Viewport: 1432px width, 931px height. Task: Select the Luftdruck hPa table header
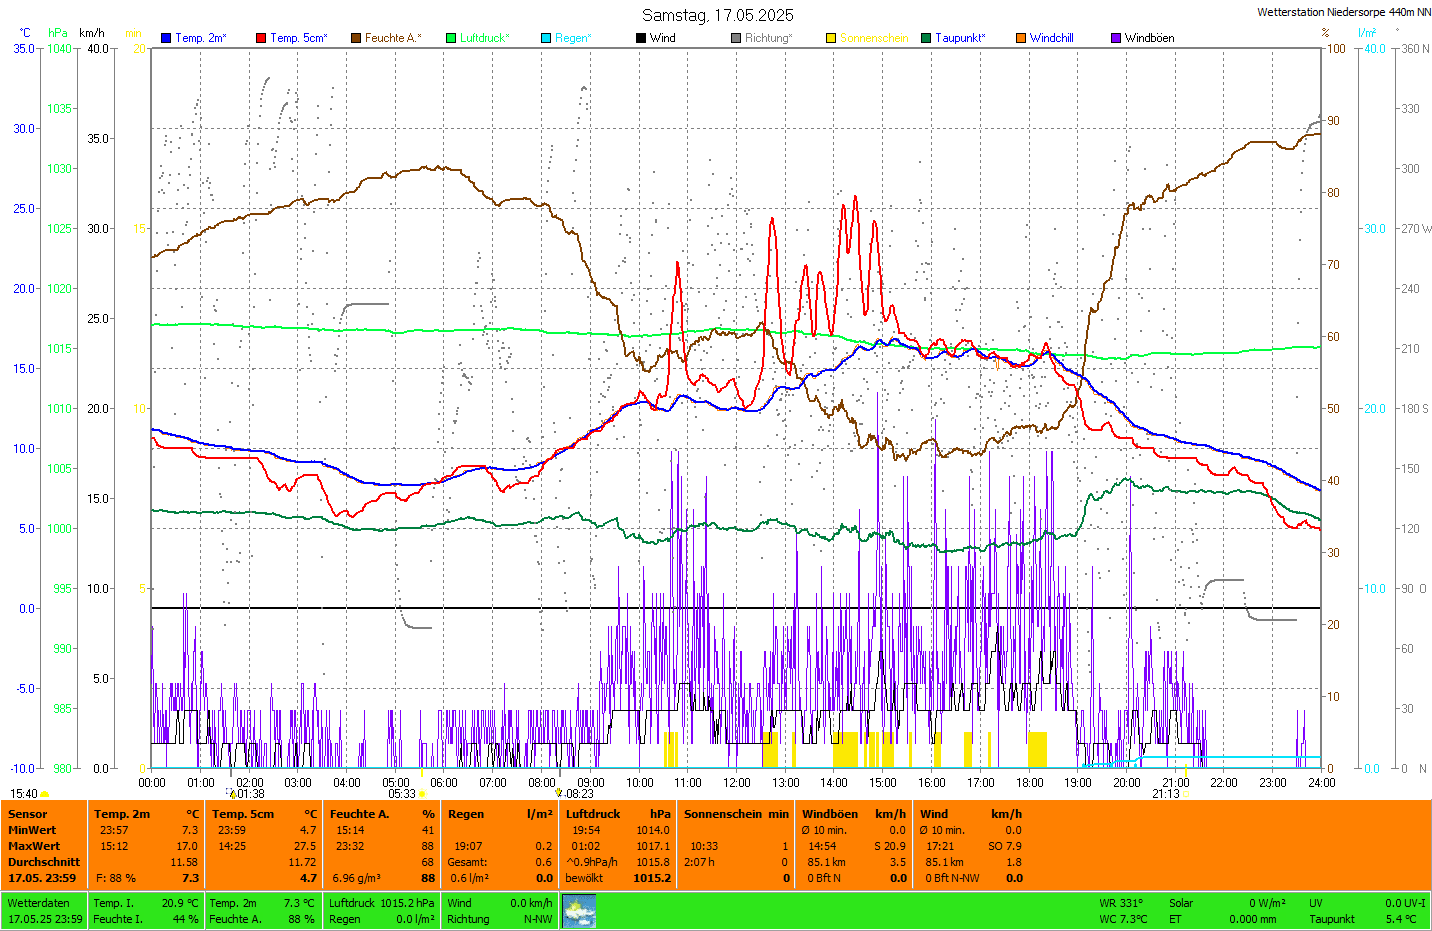(x=617, y=814)
